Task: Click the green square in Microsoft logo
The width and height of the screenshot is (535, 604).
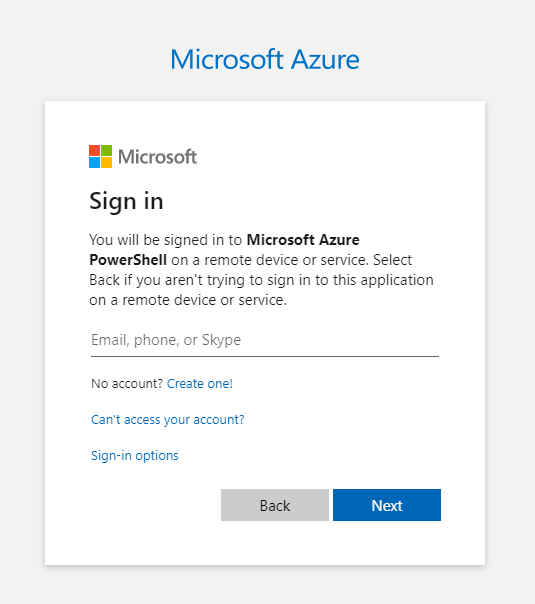Action: 107,150
